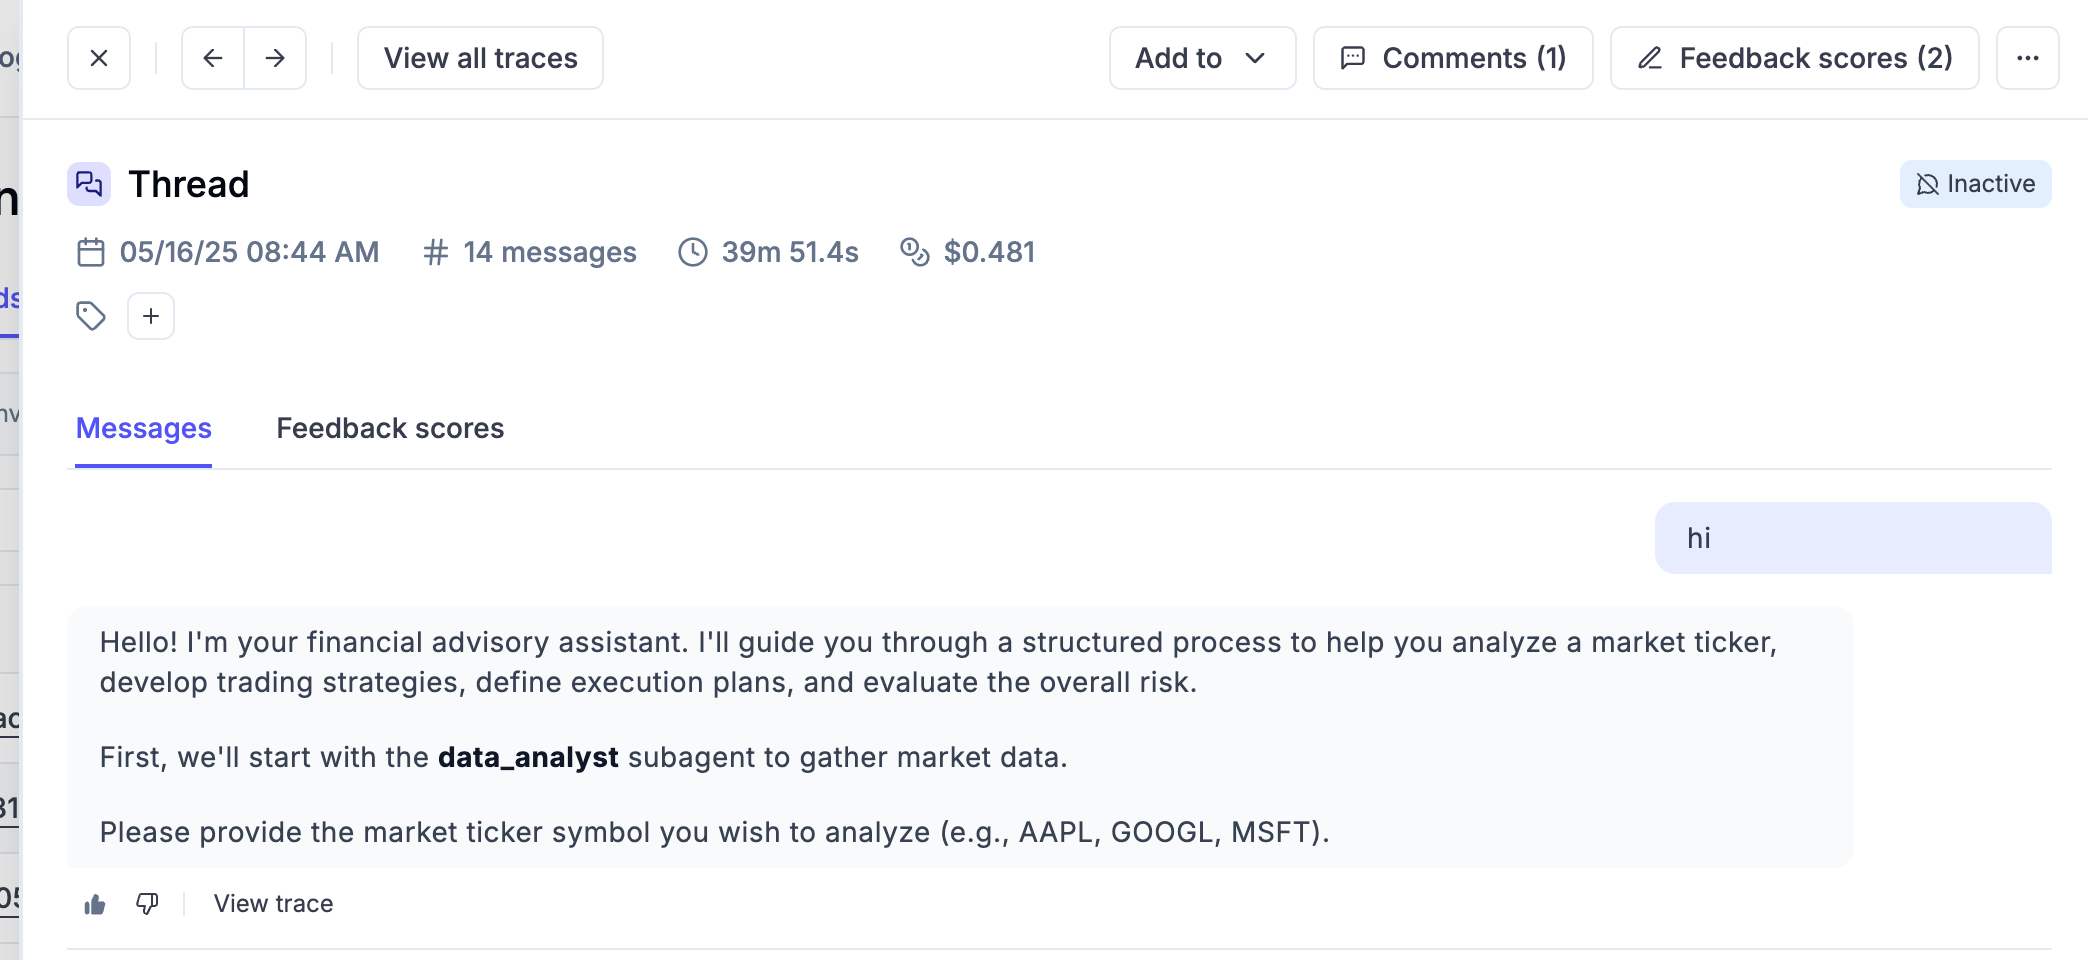The width and height of the screenshot is (2088, 960).
Task: Open the Add to dropdown
Action: (x=1201, y=58)
